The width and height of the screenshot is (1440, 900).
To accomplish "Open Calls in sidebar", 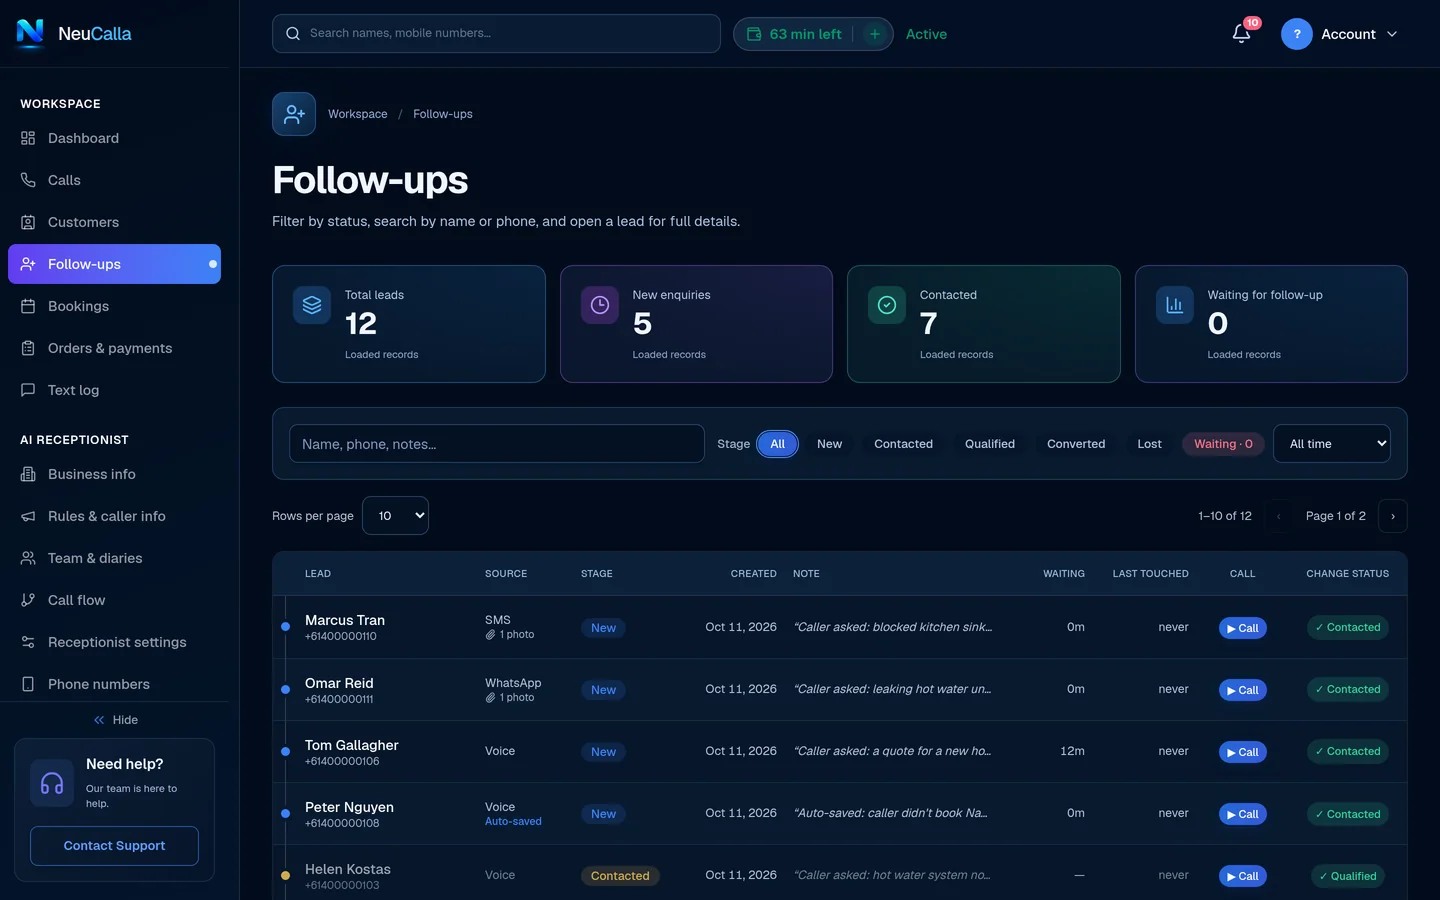I will click(x=114, y=180).
